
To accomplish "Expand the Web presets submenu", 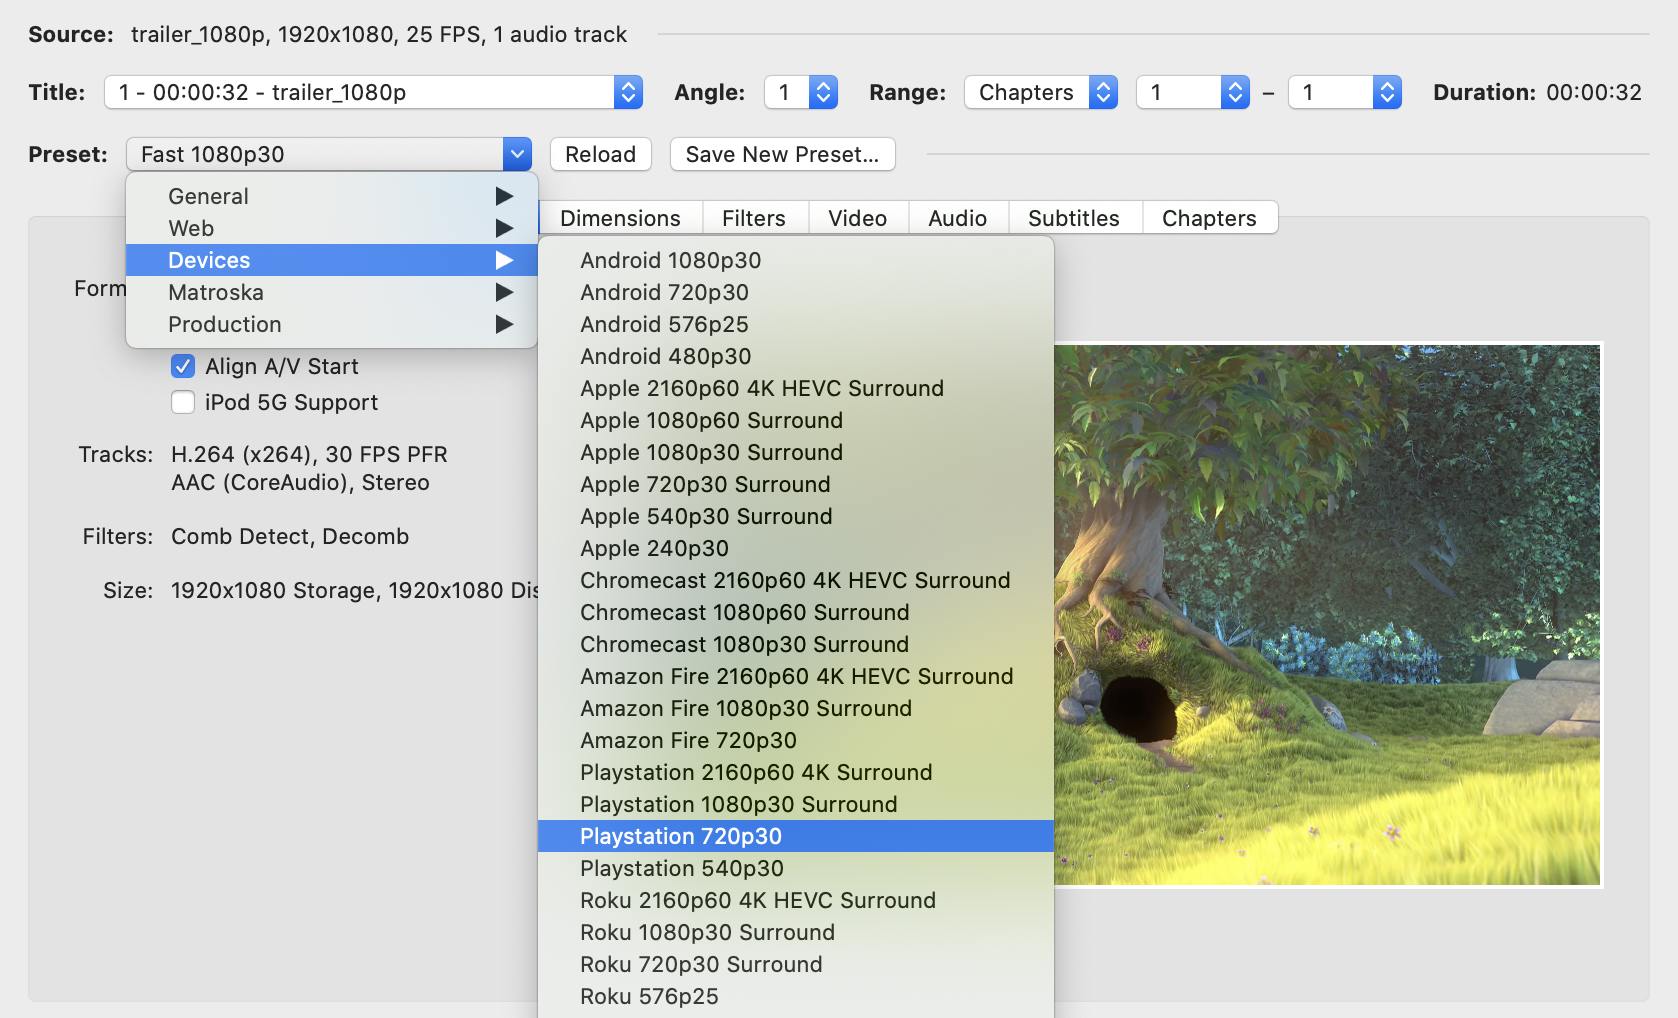I will point(332,228).
